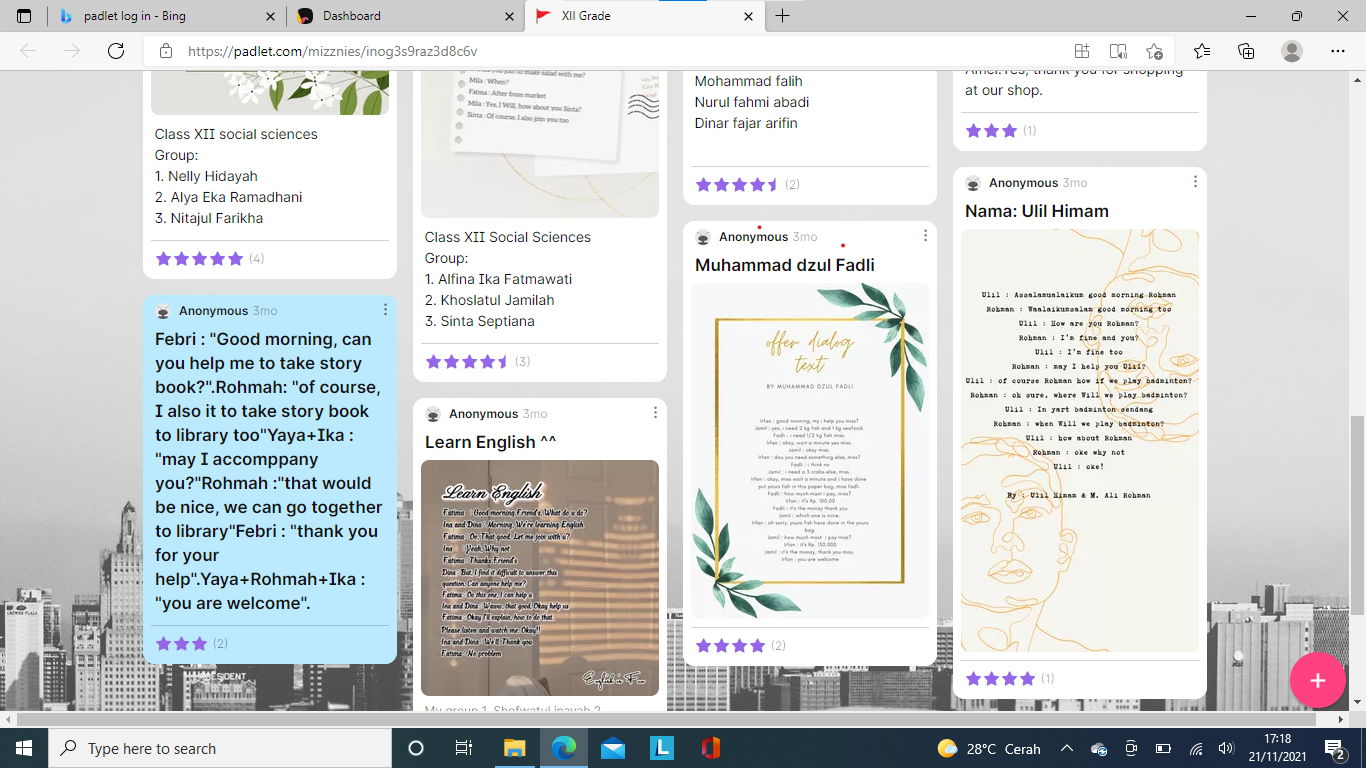
Task: Open browser settings and more menu
Action: 1338,51
